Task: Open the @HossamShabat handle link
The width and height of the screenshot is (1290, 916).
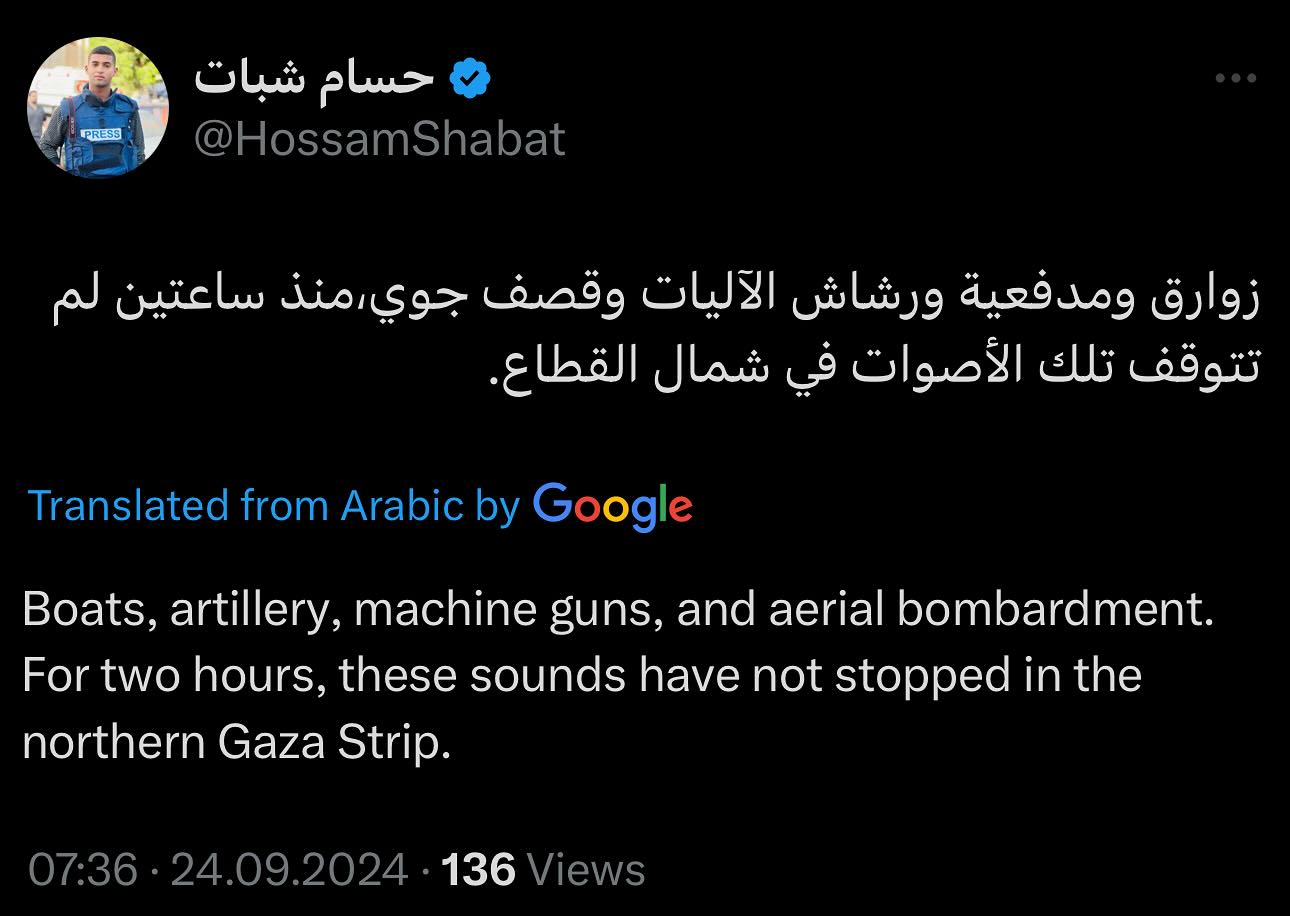Action: (x=379, y=139)
